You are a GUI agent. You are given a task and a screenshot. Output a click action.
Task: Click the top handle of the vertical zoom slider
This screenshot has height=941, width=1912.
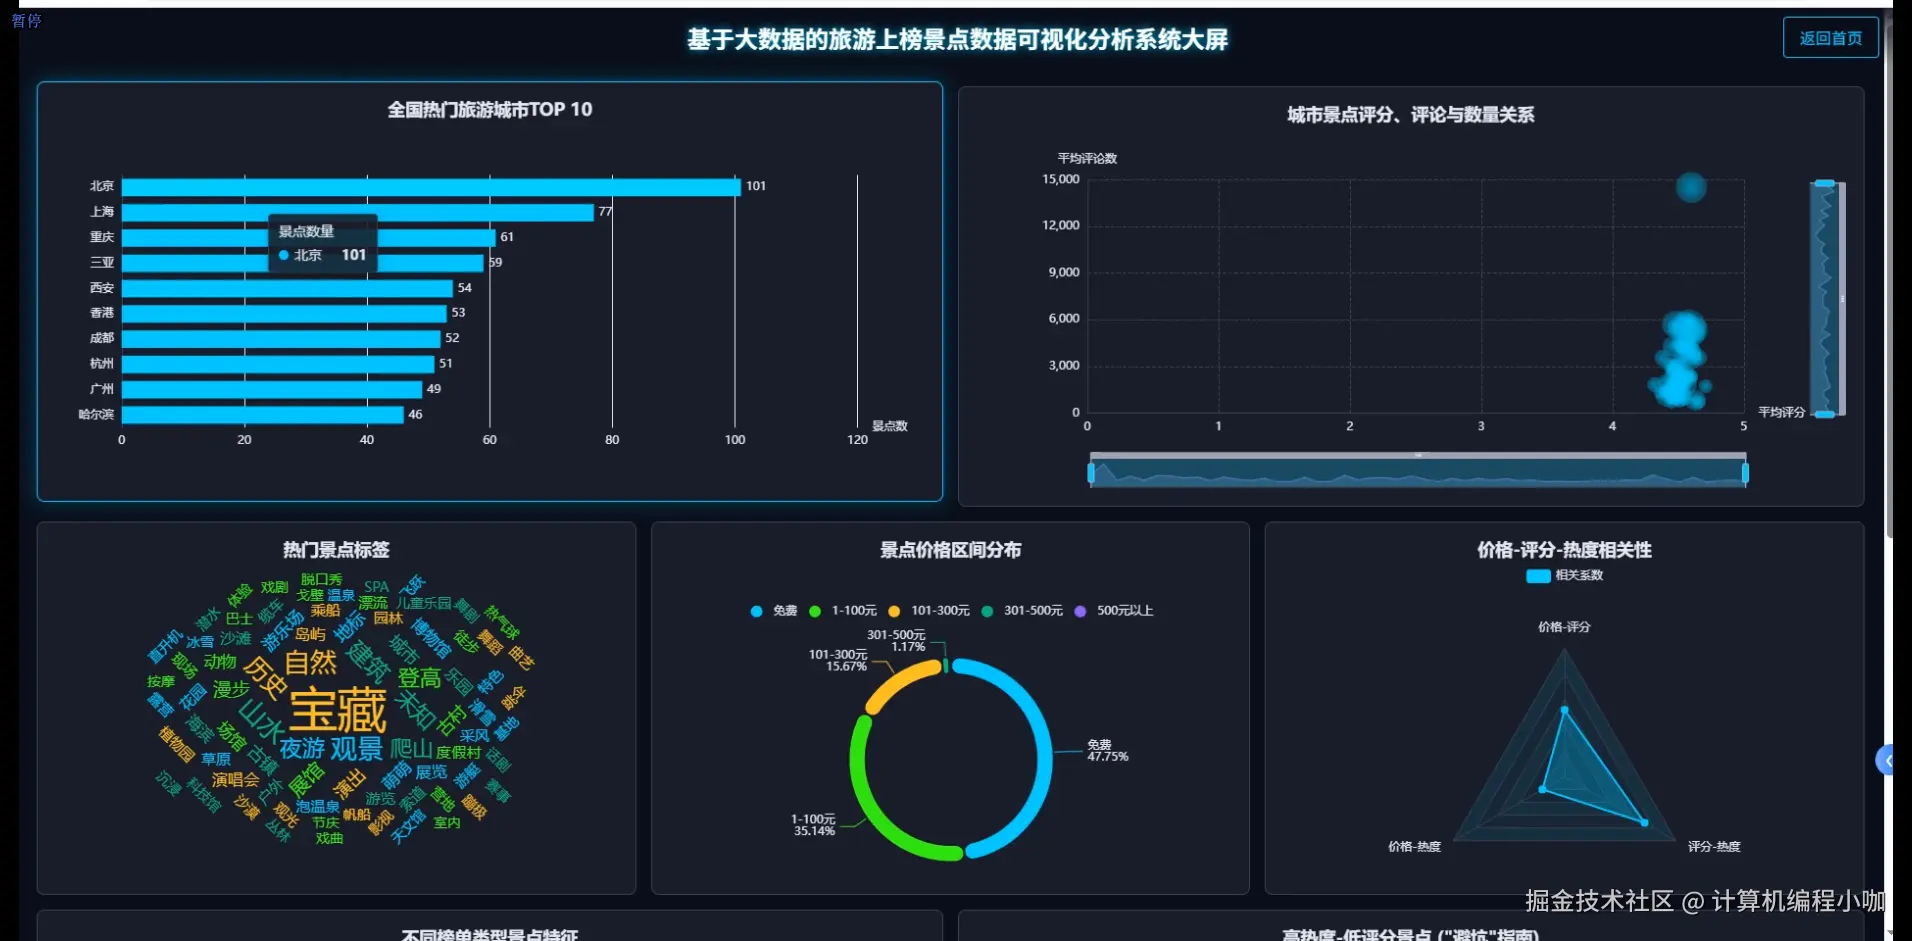pos(1825,183)
